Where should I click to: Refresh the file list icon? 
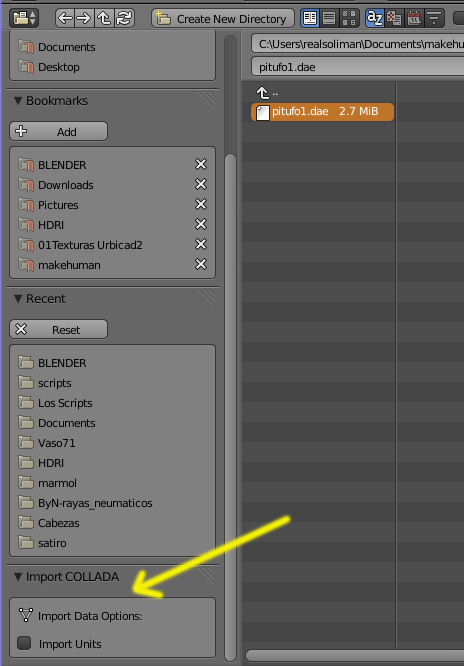coord(124,18)
